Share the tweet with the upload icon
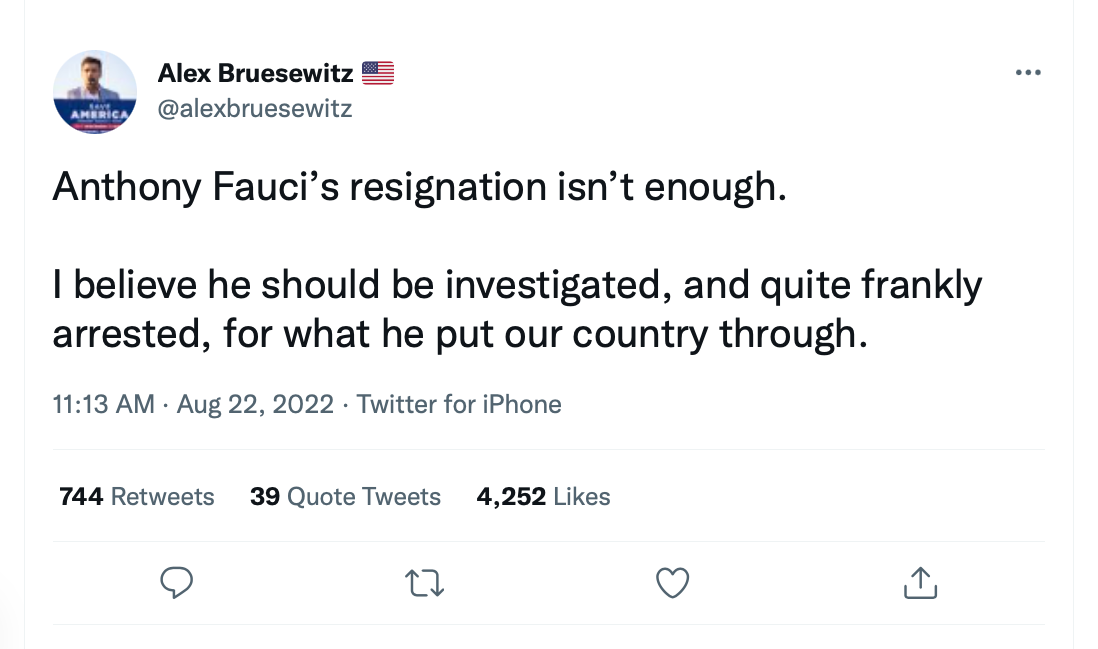The width and height of the screenshot is (1098, 649). point(920,583)
